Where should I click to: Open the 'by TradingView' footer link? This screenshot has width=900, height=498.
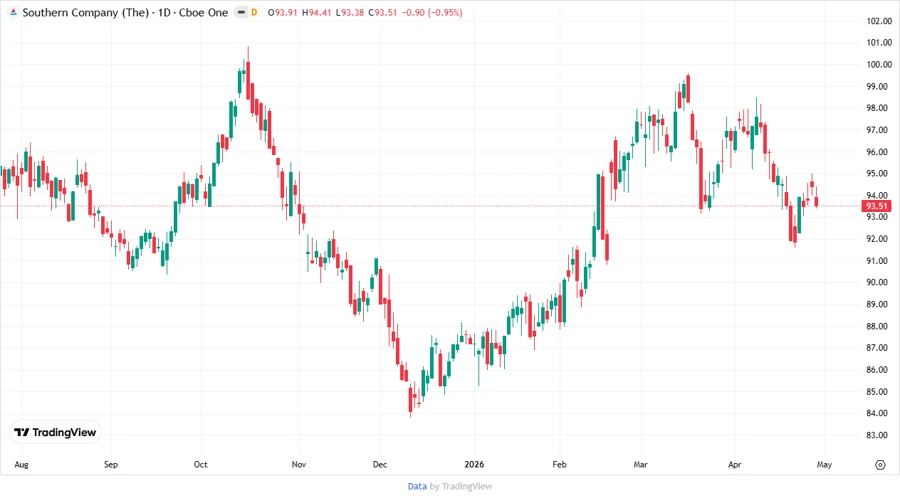point(461,486)
